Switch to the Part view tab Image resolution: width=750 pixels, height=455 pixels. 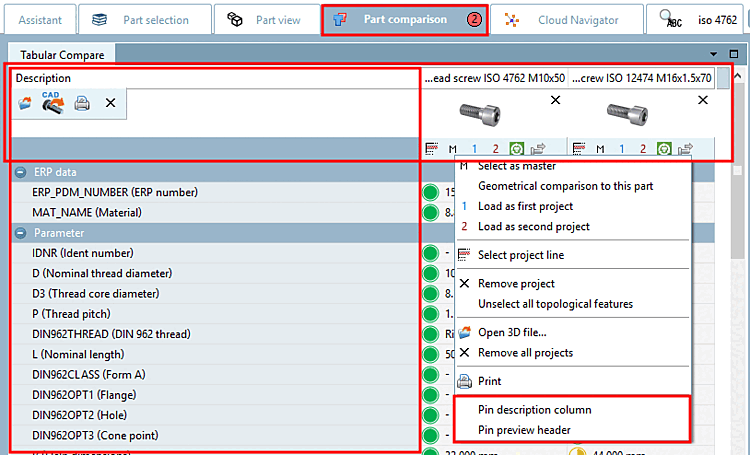pyautogui.click(x=267, y=20)
